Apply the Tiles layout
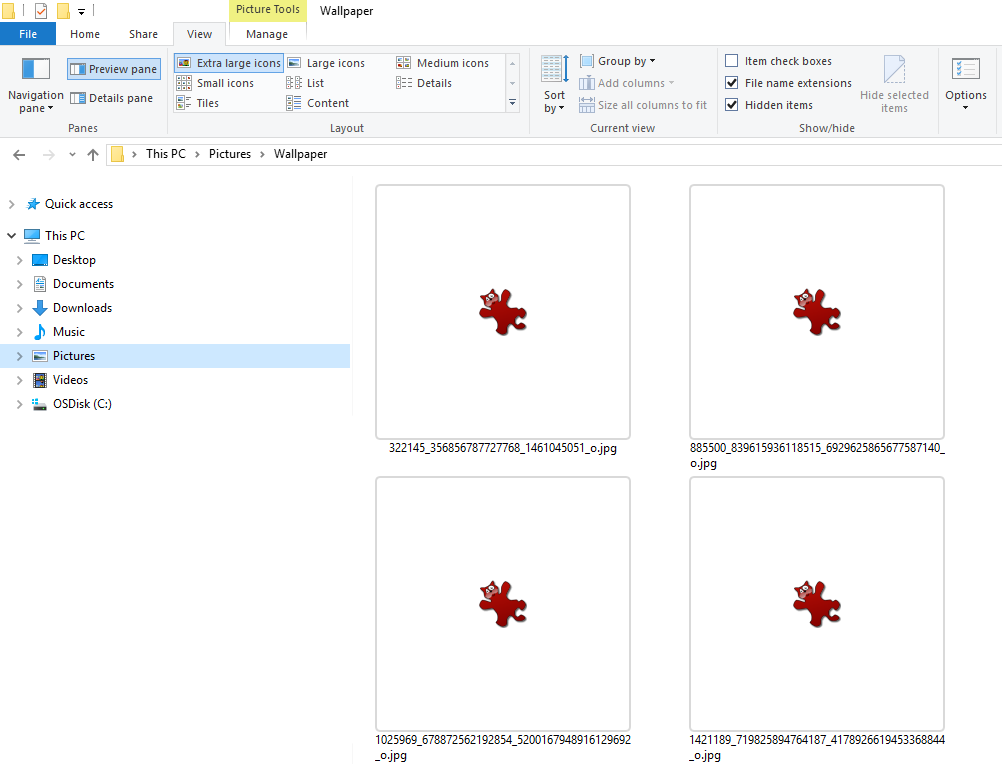 pos(213,102)
